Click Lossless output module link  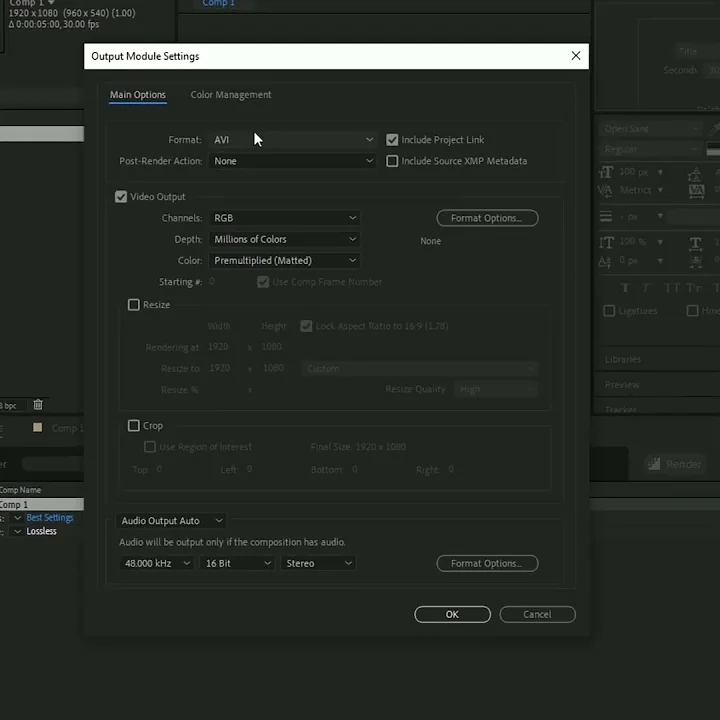pos(41,531)
